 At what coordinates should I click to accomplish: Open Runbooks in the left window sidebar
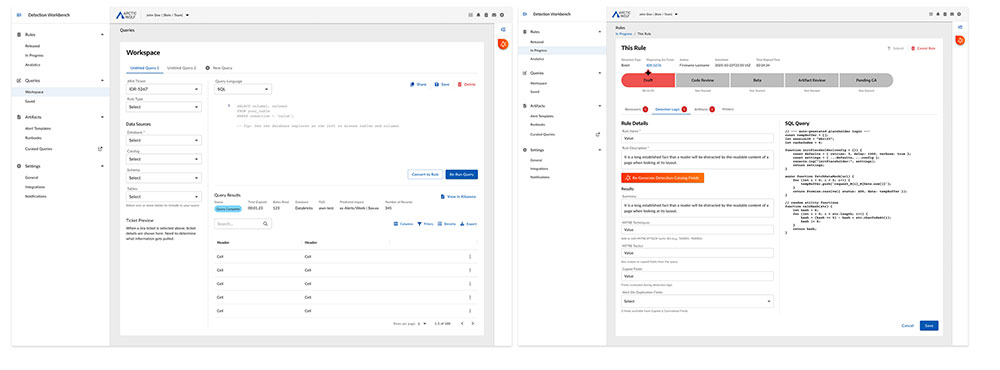[x=32, y=138]
